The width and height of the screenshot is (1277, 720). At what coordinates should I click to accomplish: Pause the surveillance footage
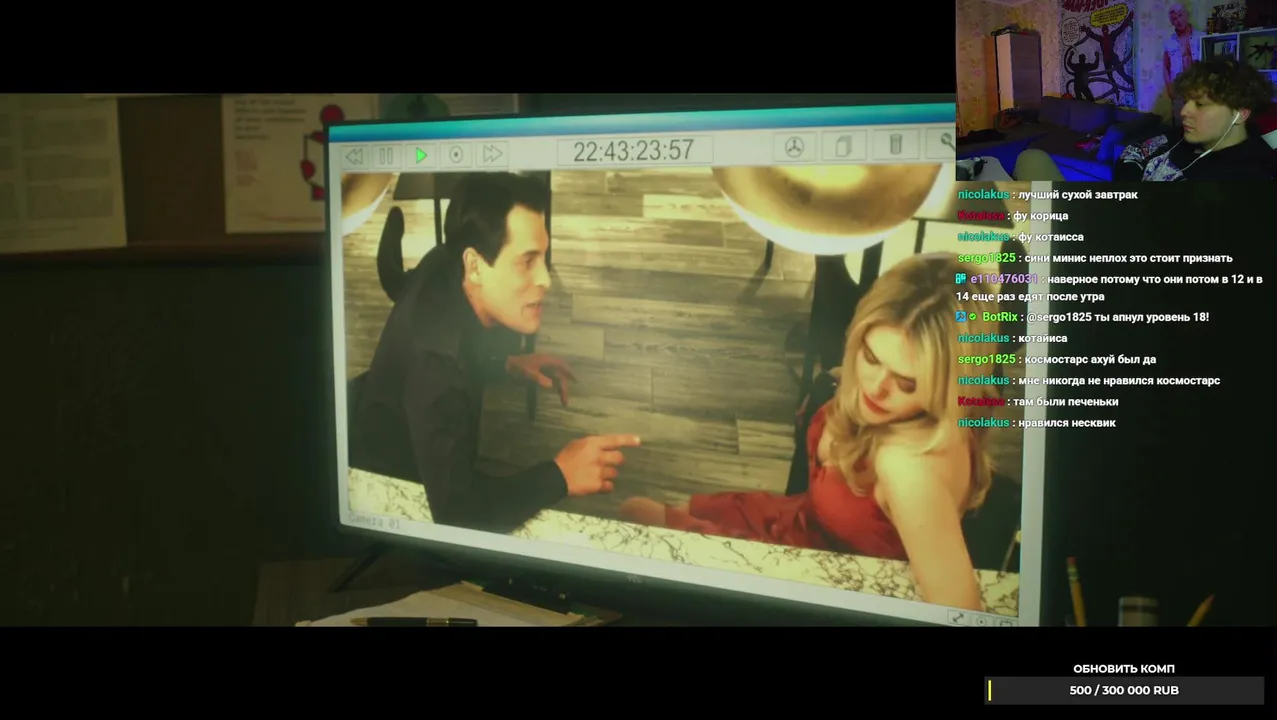[x=386, y=156]
